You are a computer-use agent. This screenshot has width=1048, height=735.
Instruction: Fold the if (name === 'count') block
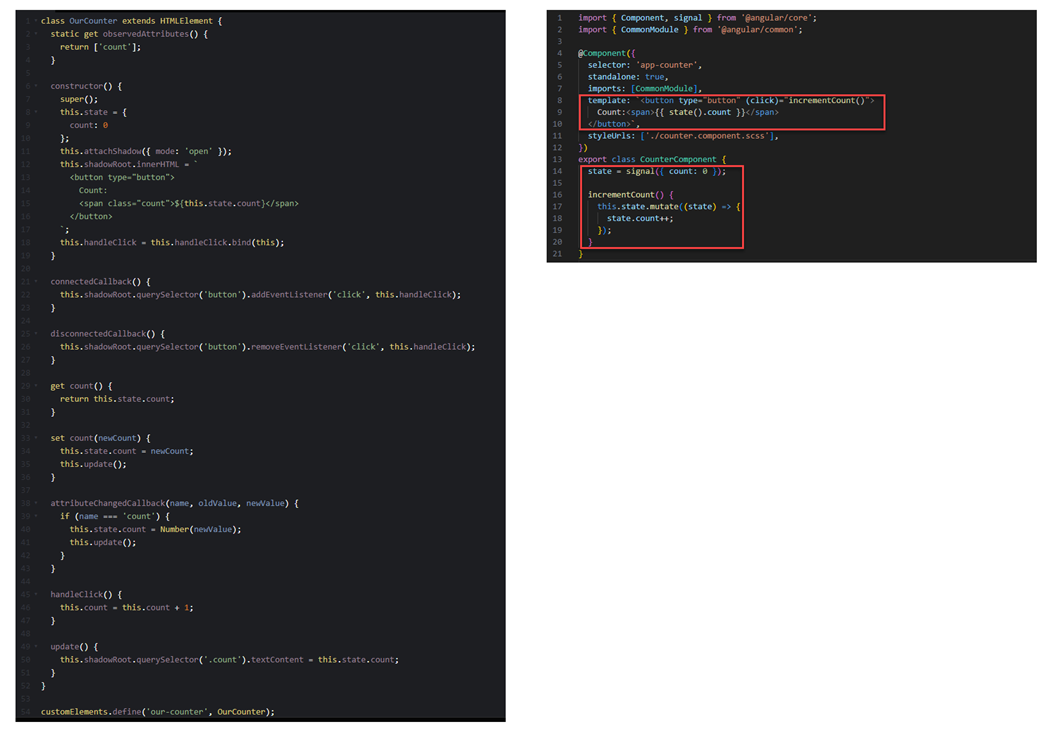(35, 517)
